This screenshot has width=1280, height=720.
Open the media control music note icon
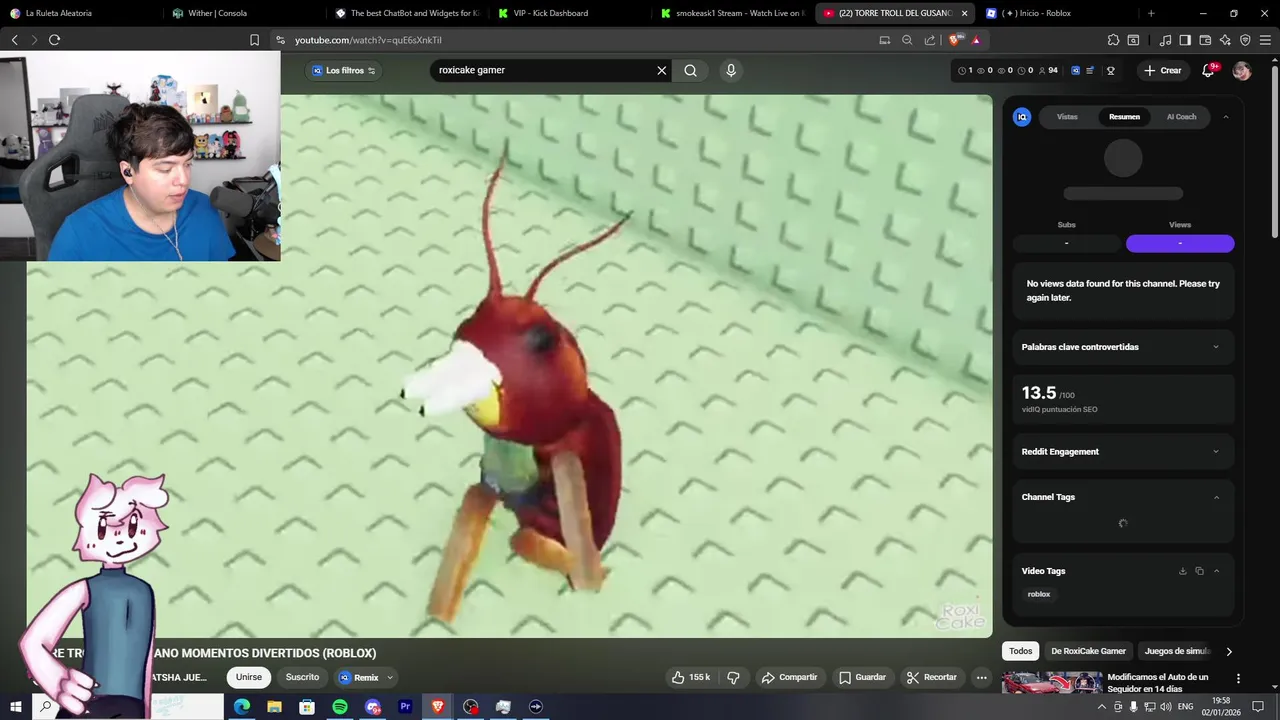[x=1165, y=40]
